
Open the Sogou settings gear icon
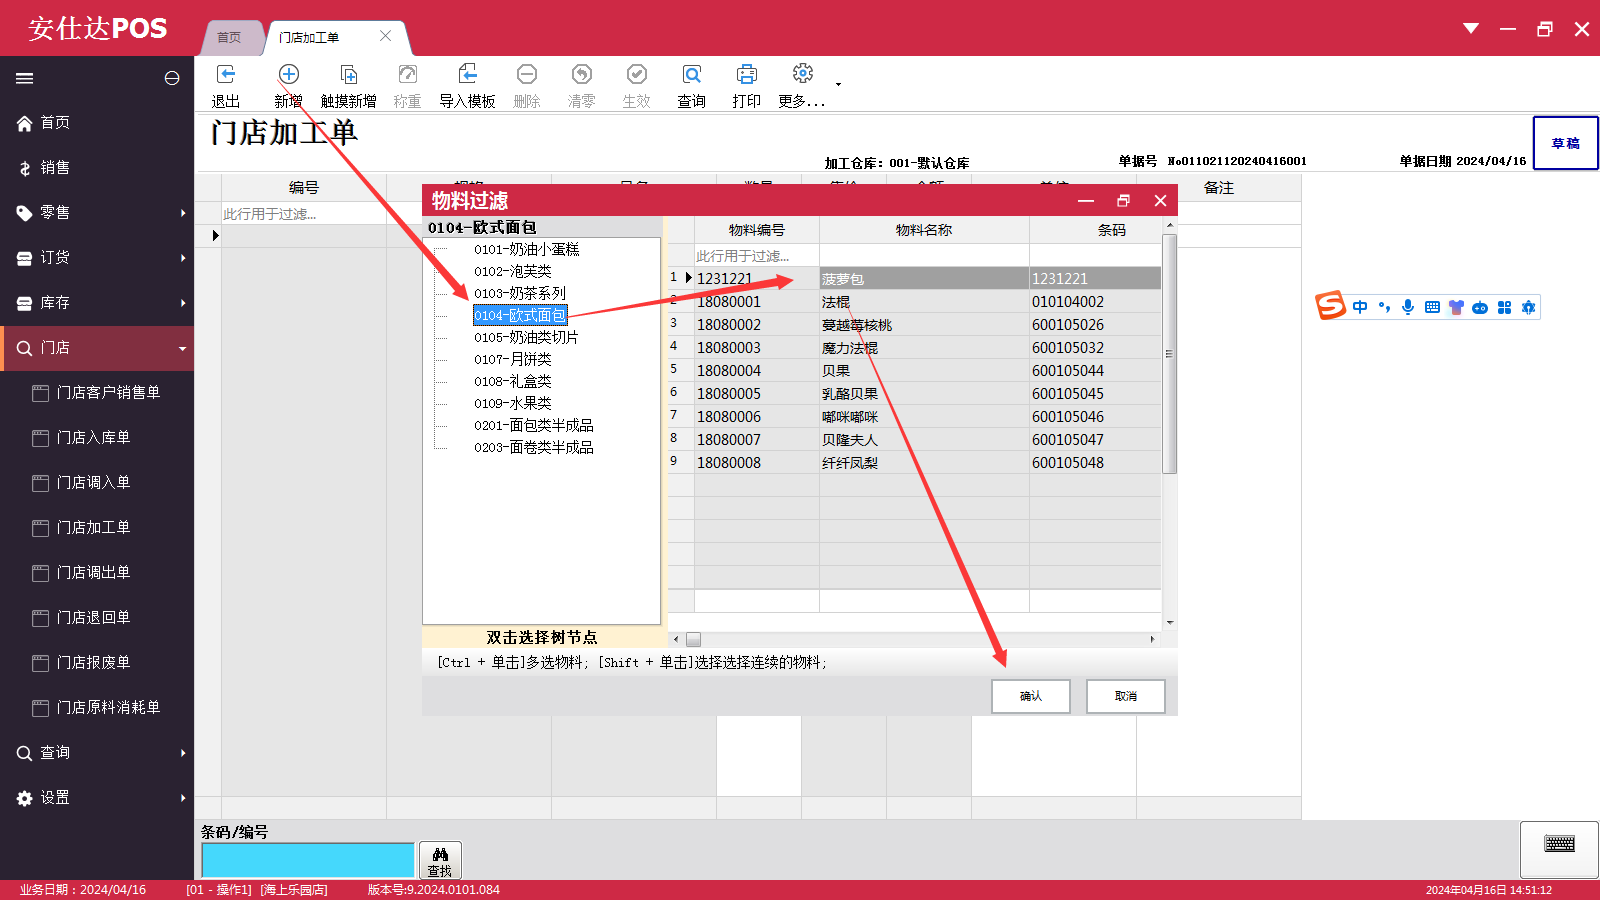point(1528,307)
